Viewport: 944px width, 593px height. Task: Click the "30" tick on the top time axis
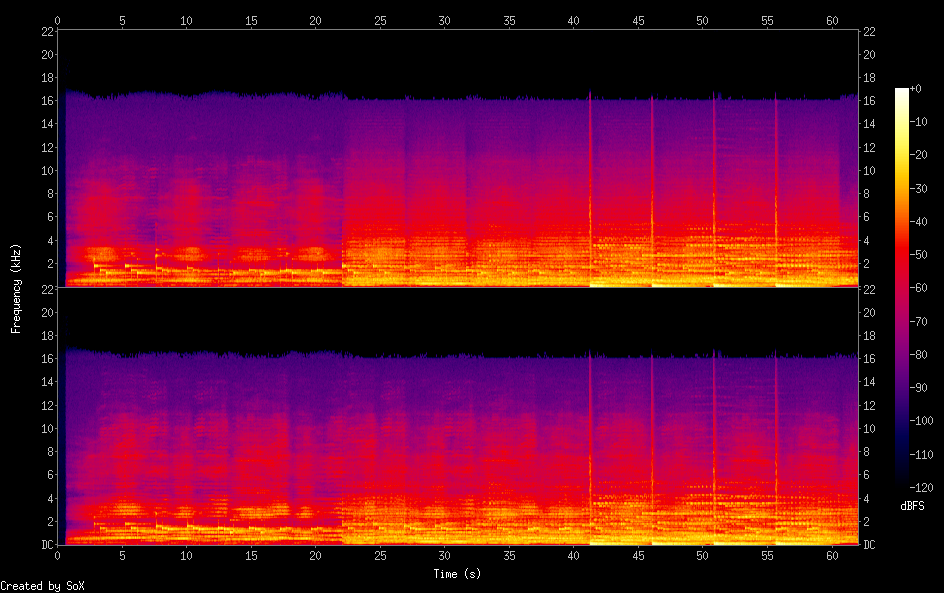tap(444, 20)
